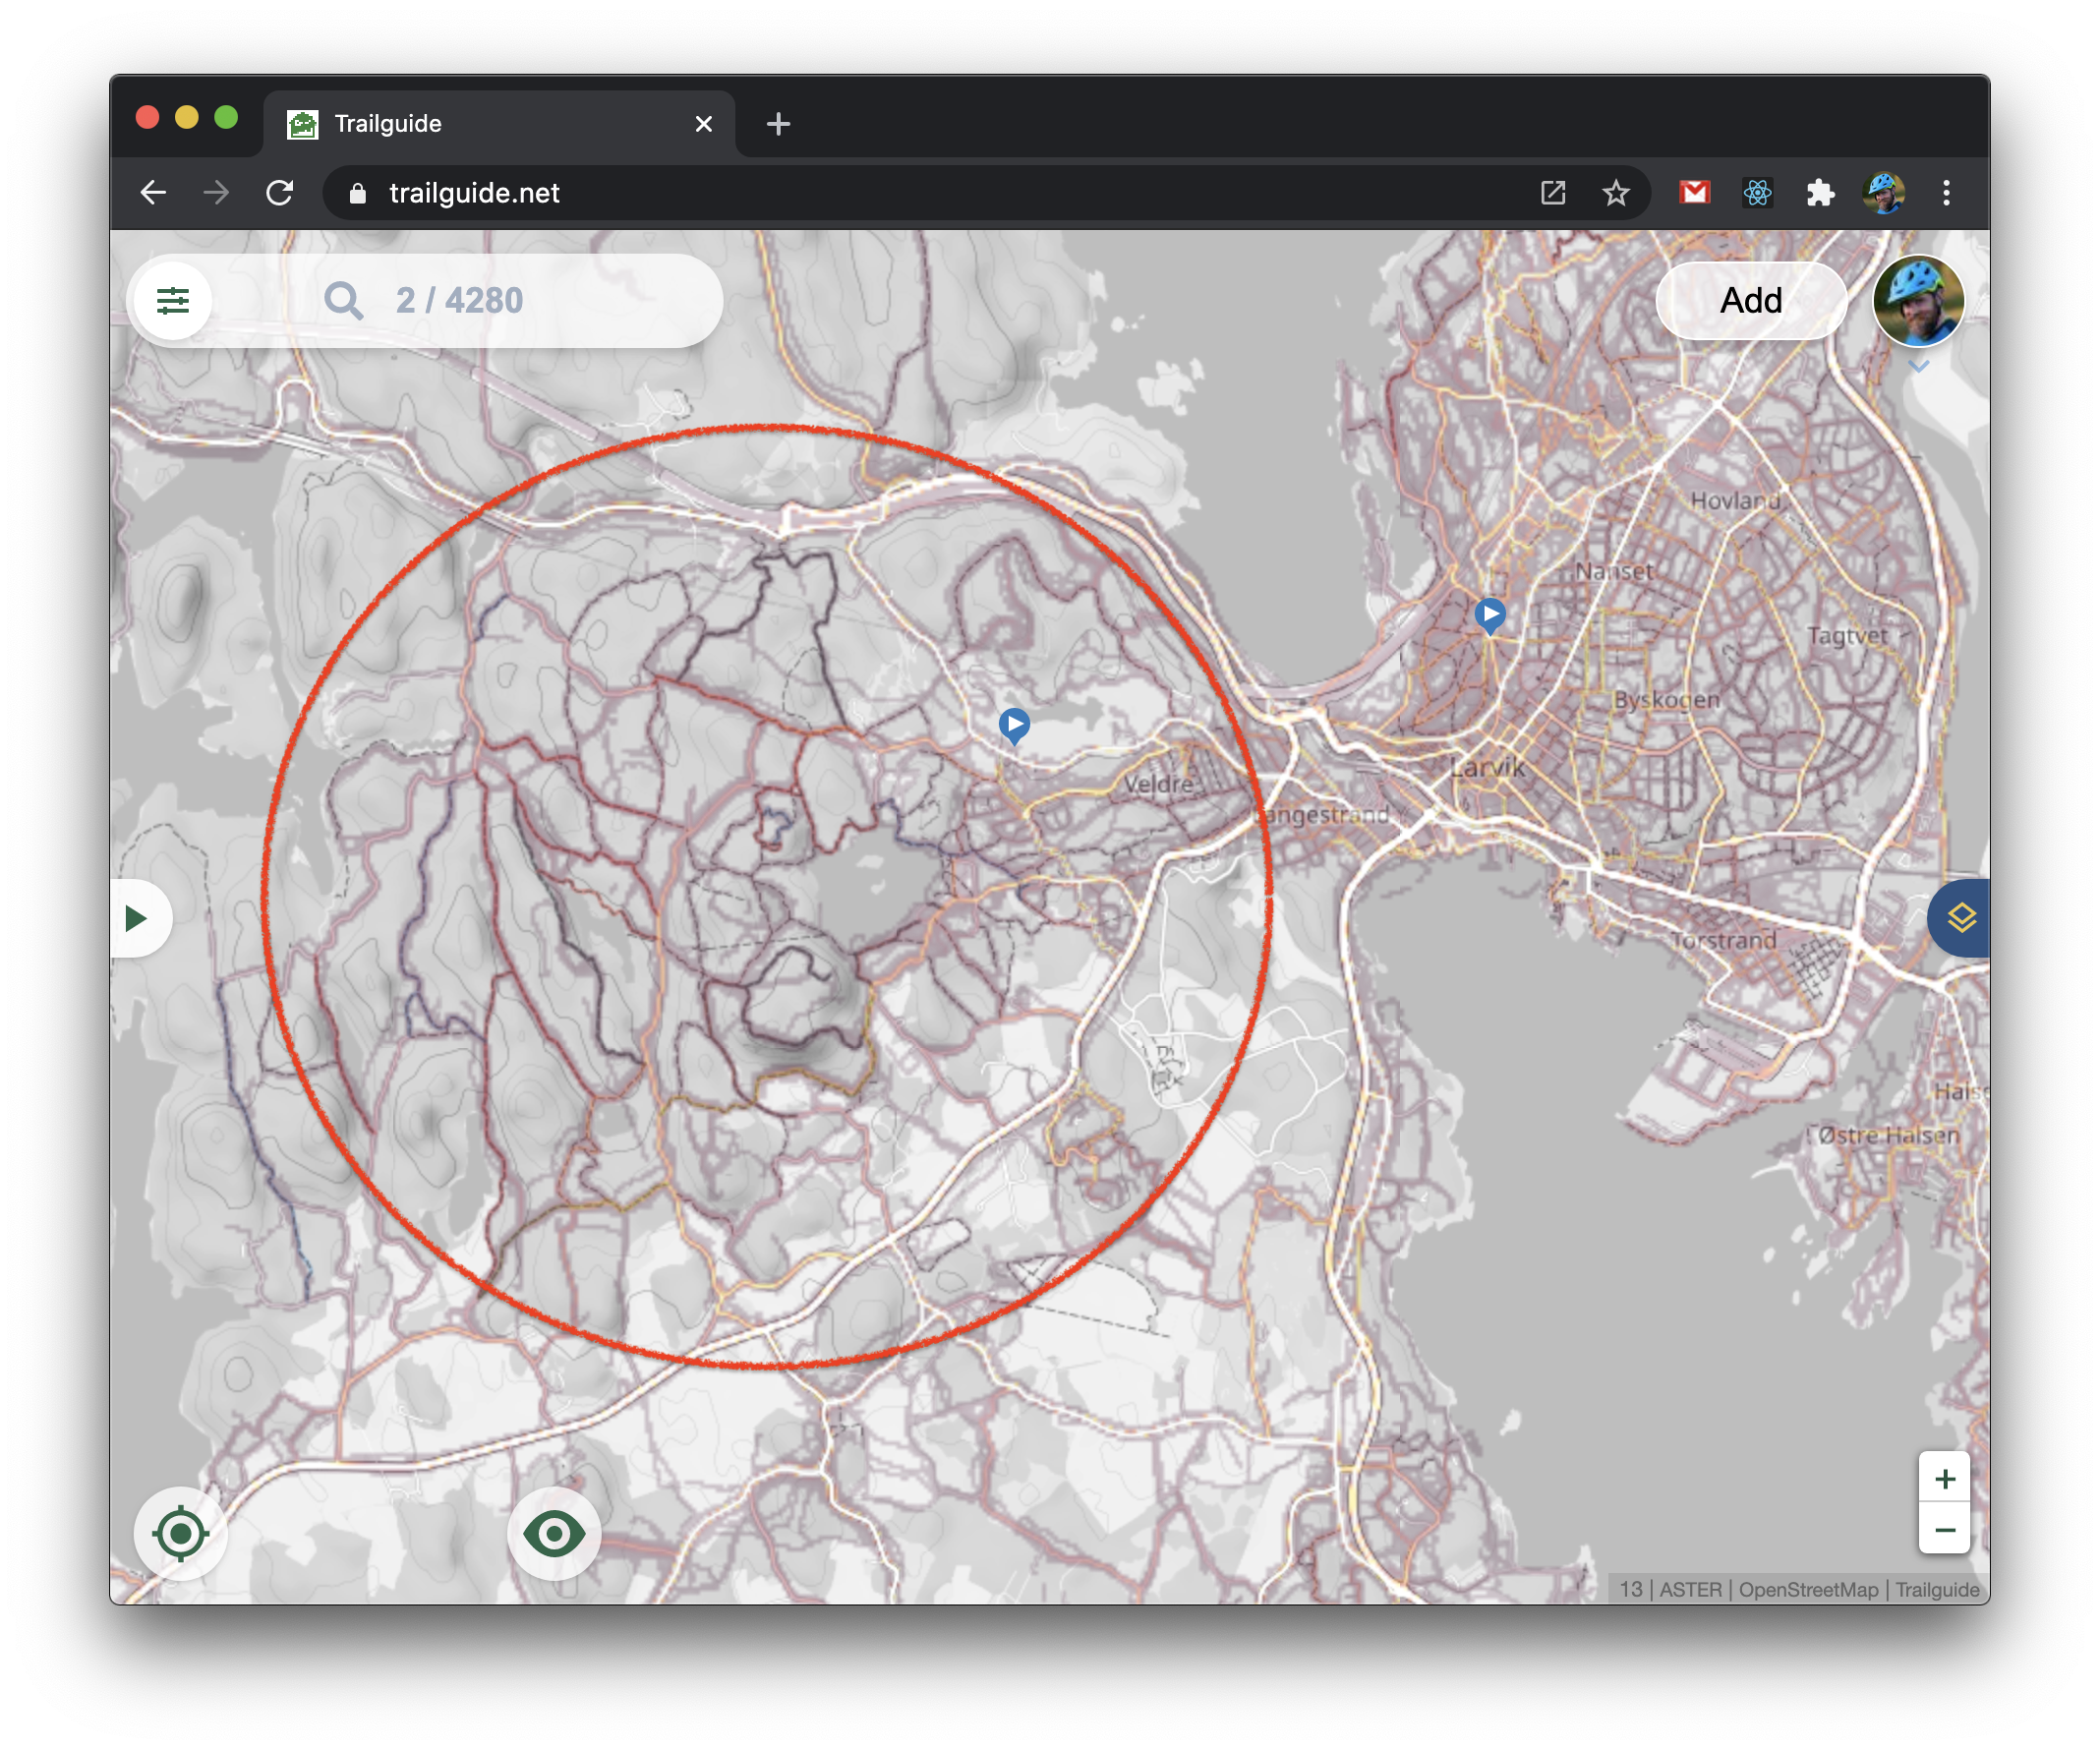Zoom out the map with minus
Image resolution: width=2100 pixels, height=1750 pixels.
click(x=1944, y=1529)
